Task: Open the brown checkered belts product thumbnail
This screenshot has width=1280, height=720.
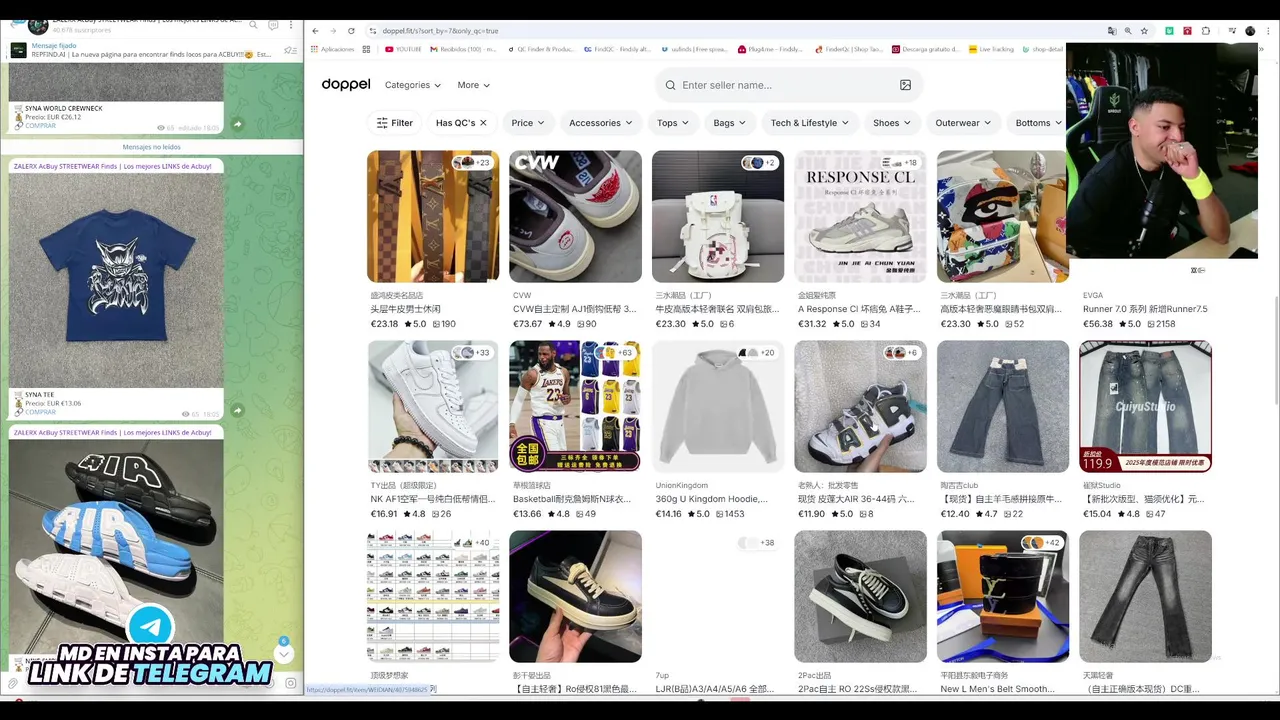Action: [433, 216]
